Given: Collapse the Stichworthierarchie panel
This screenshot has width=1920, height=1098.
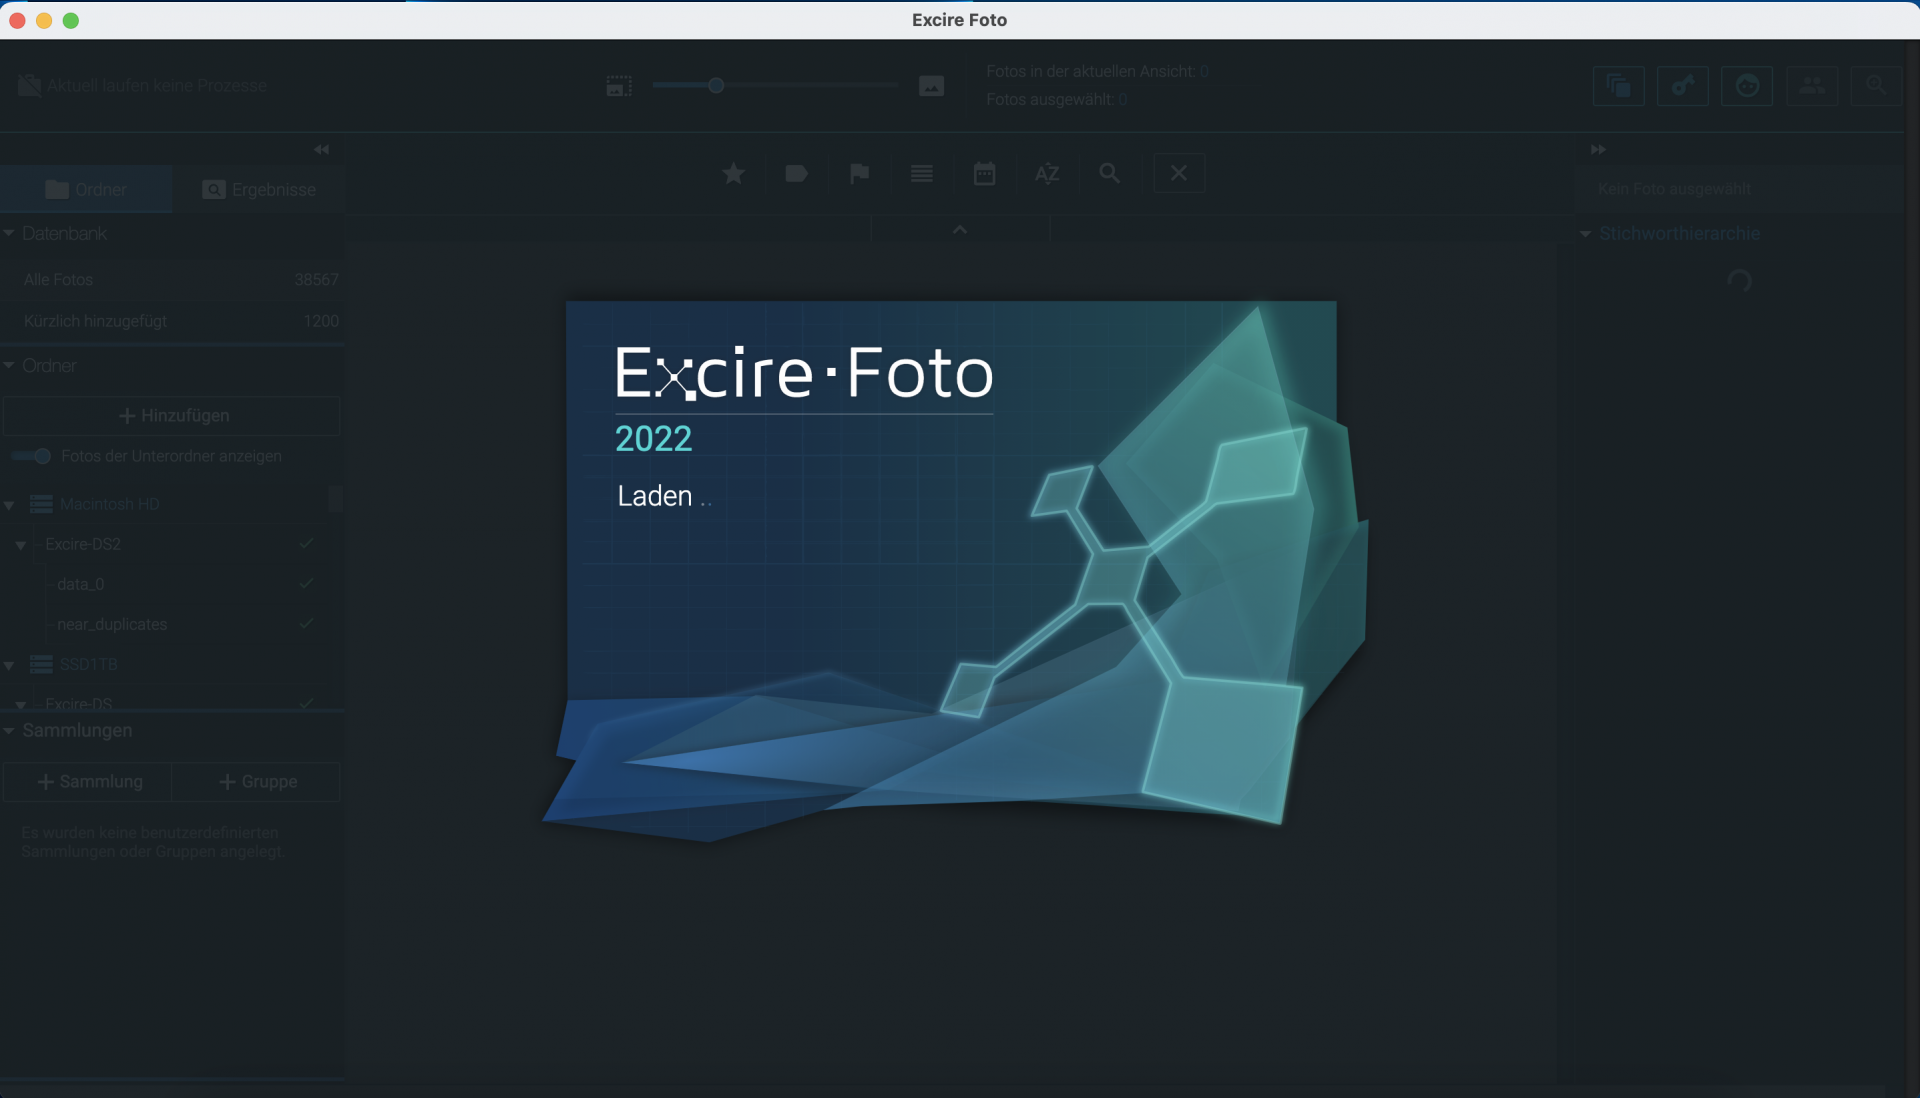Looking at the screenshot, I should point(1585,234).
